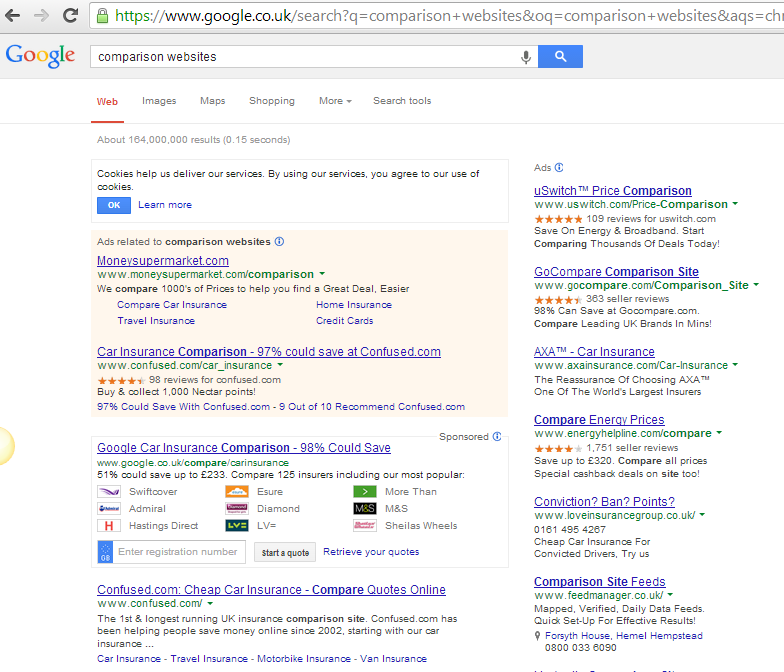This screenshot has width=784, height=672.
Task: Open 'Google Car Insurance Comparison' result
Action: tap(244, 448)
